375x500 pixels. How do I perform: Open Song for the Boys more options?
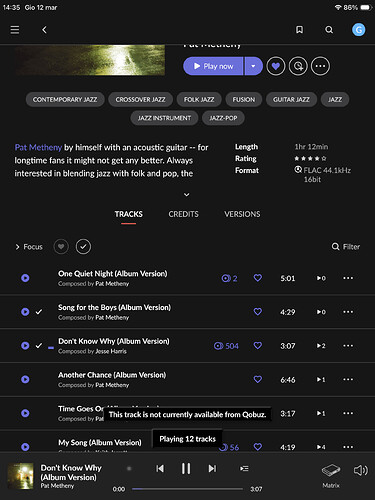pos(348,312)
